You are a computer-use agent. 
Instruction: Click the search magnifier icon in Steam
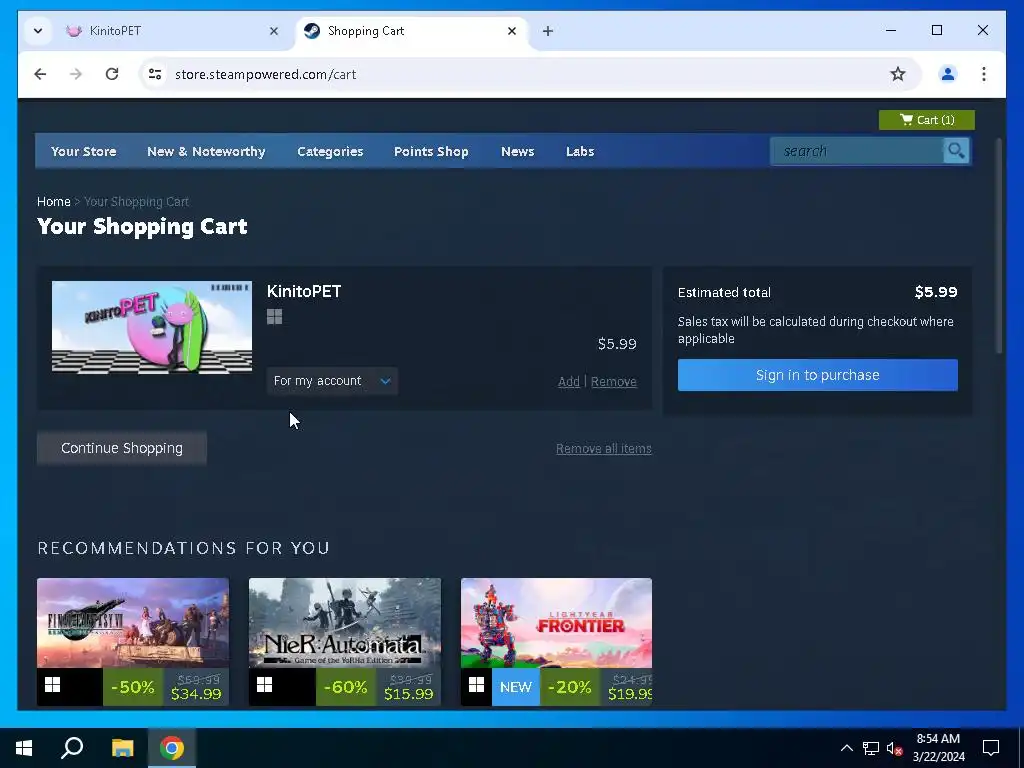tap(956, 151)
